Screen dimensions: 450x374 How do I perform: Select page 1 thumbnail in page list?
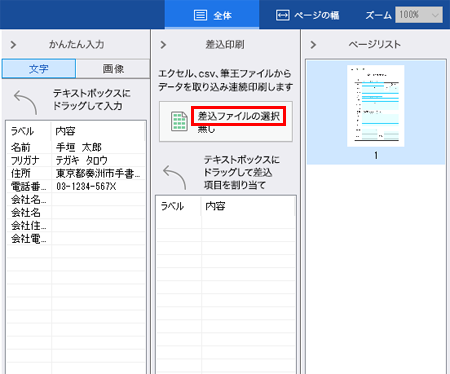tap(376, 106)
